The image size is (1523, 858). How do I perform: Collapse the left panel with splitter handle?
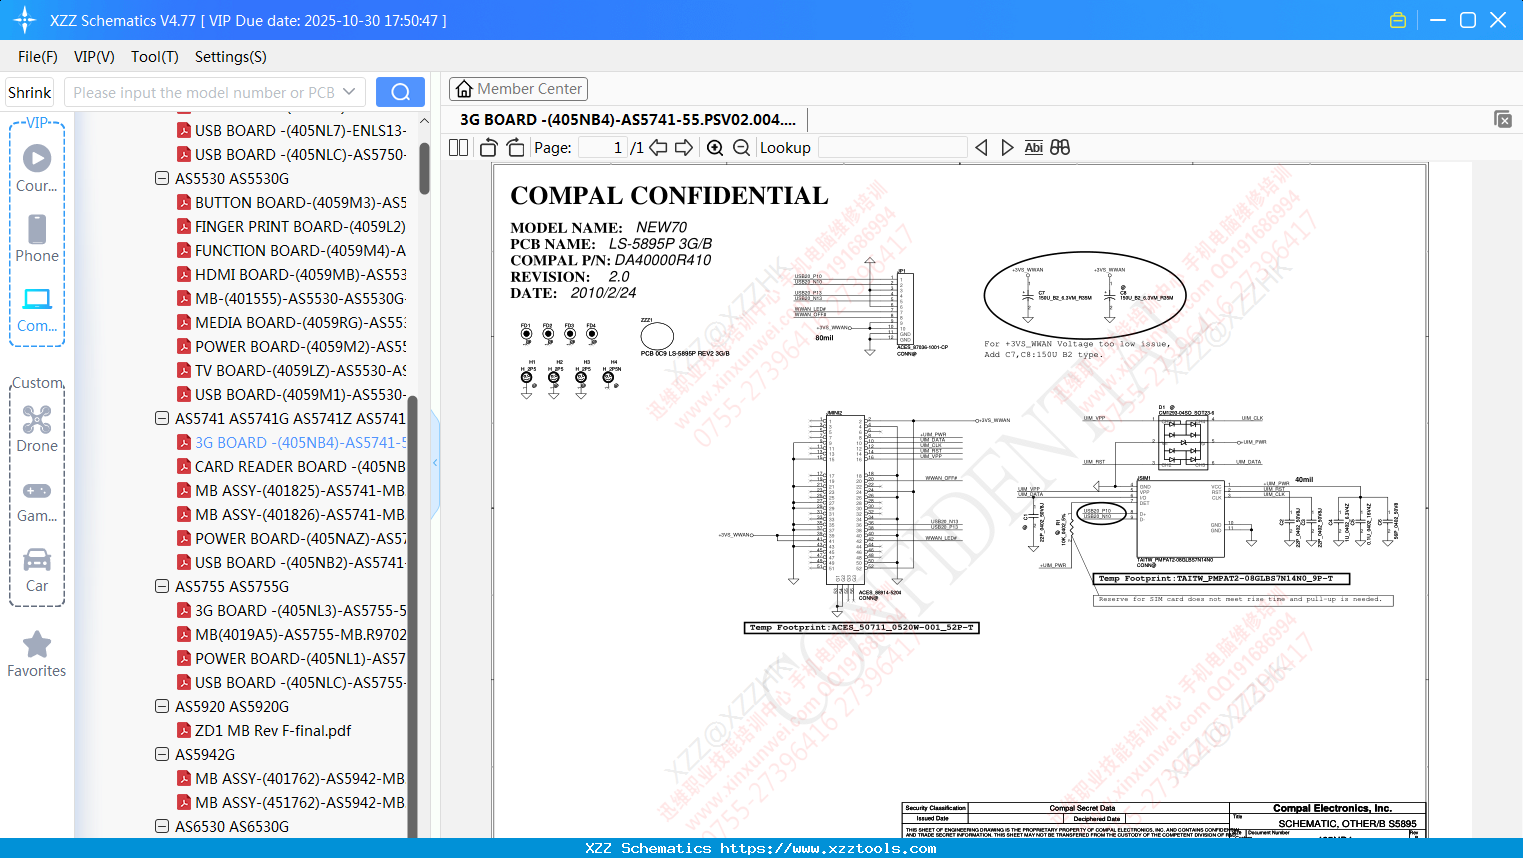[x=435, y=462]
